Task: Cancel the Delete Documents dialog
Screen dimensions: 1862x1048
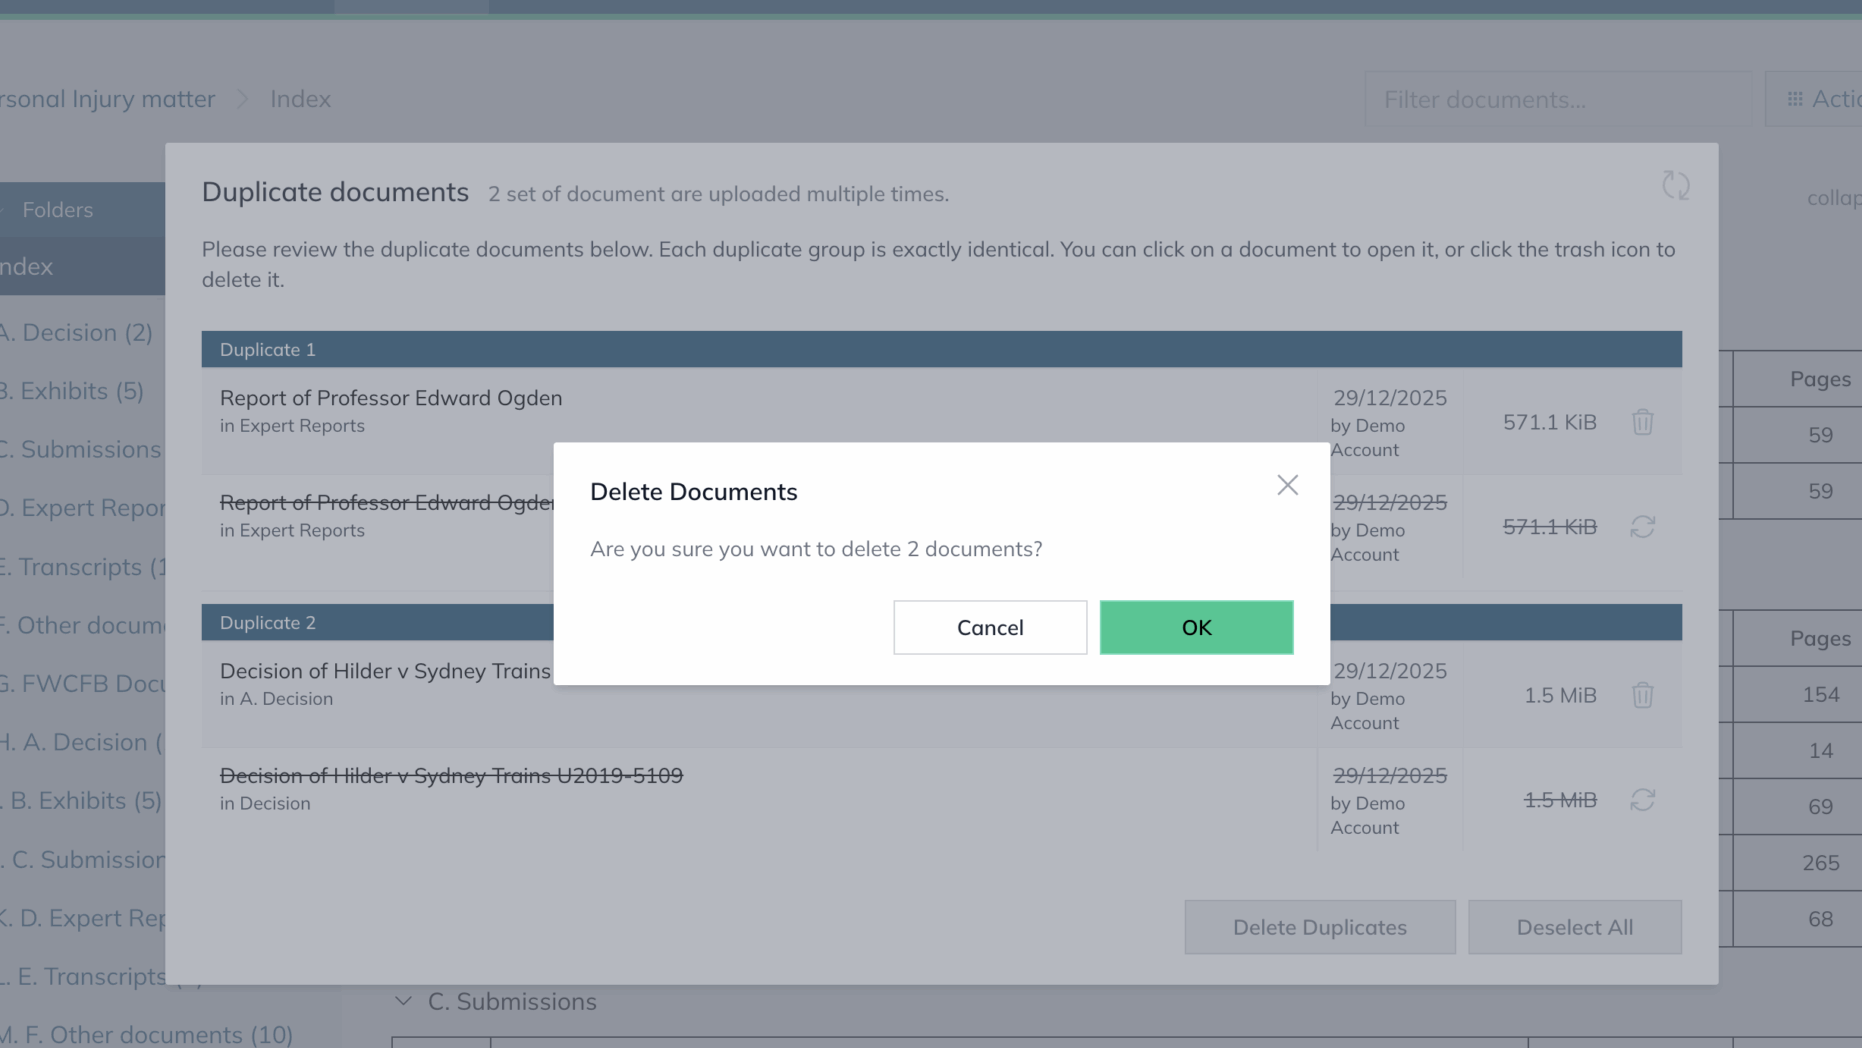Action: 989,627
